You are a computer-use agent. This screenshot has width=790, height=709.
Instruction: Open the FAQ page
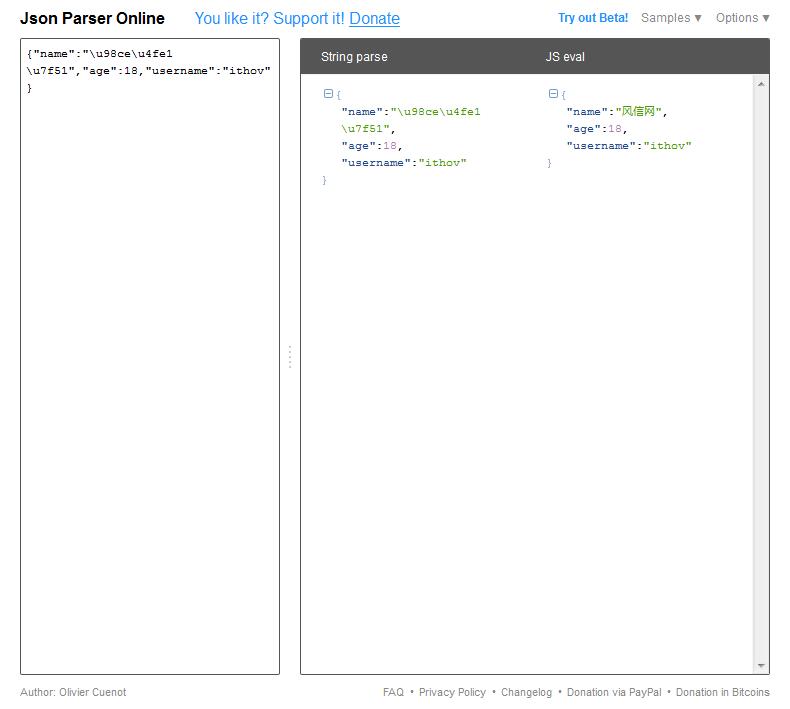tap(393, 692)
